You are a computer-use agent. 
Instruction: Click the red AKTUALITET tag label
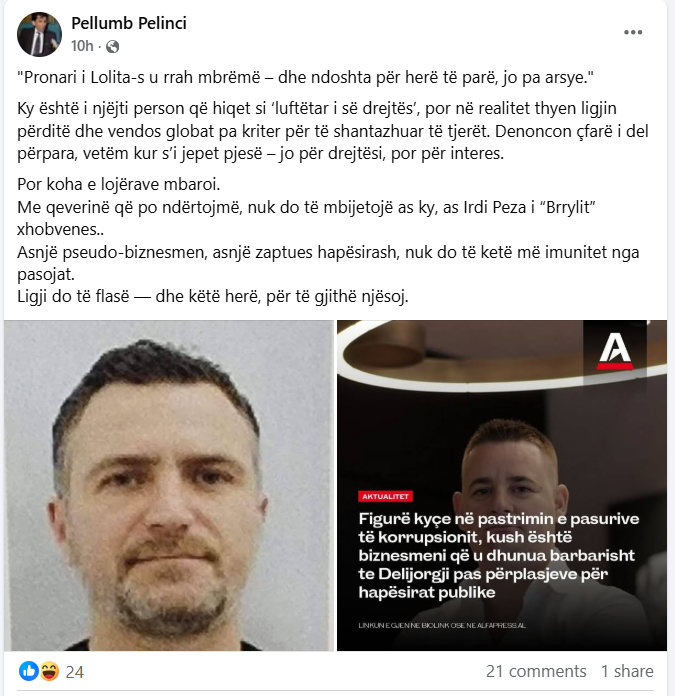click(x=385, y=496)
